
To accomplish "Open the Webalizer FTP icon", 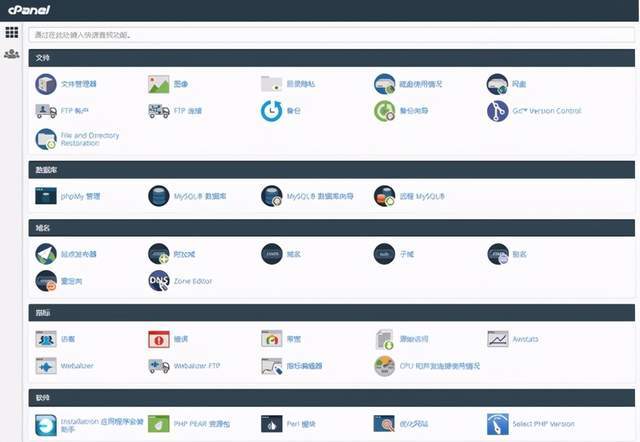I will (x=159, y=366).
